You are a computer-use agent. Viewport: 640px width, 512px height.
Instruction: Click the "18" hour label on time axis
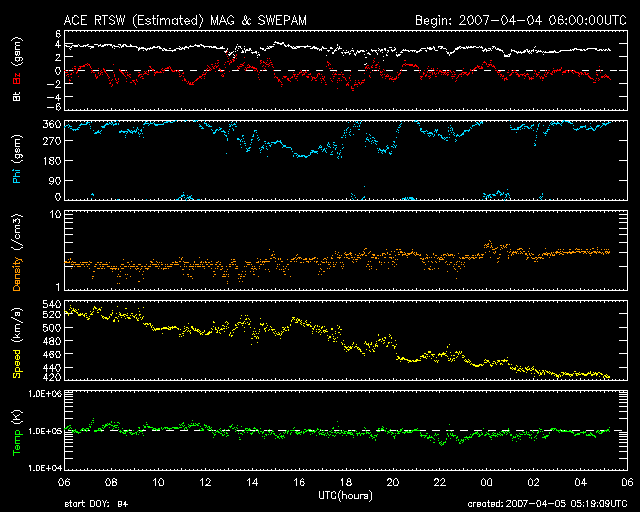[x=346, y=483]
